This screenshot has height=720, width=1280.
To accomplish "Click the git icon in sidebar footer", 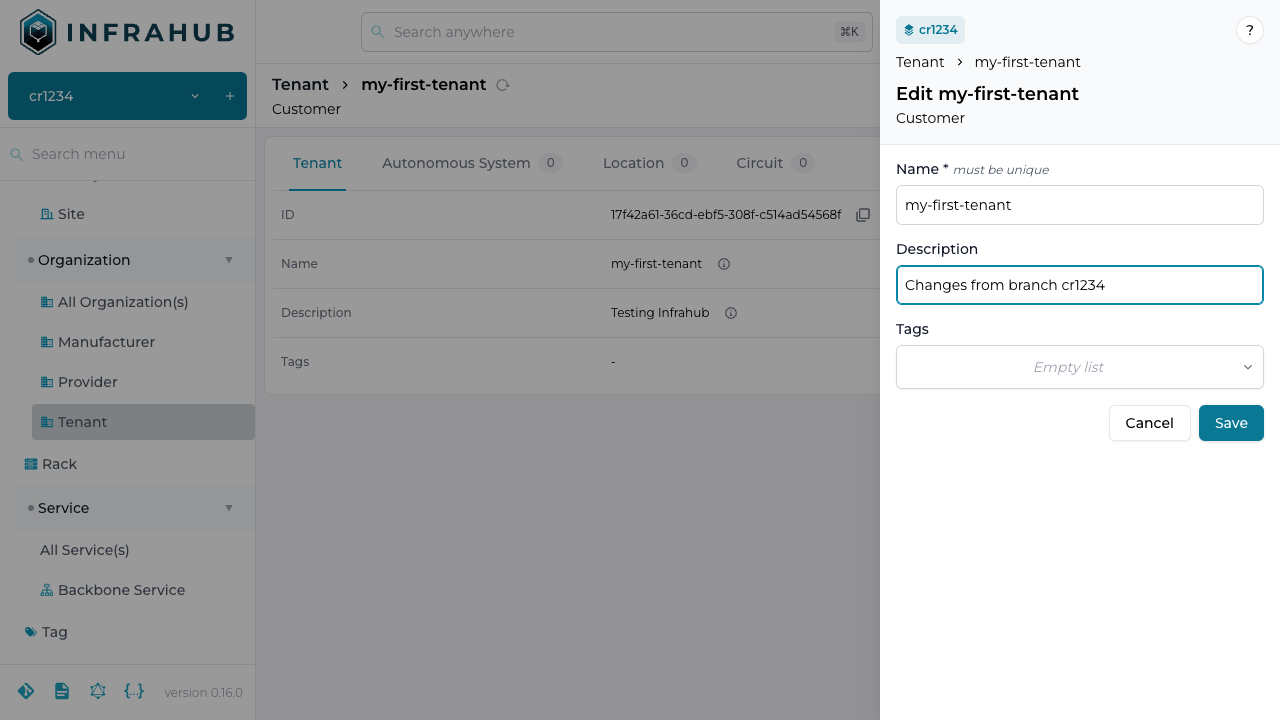I will [26, 691].
